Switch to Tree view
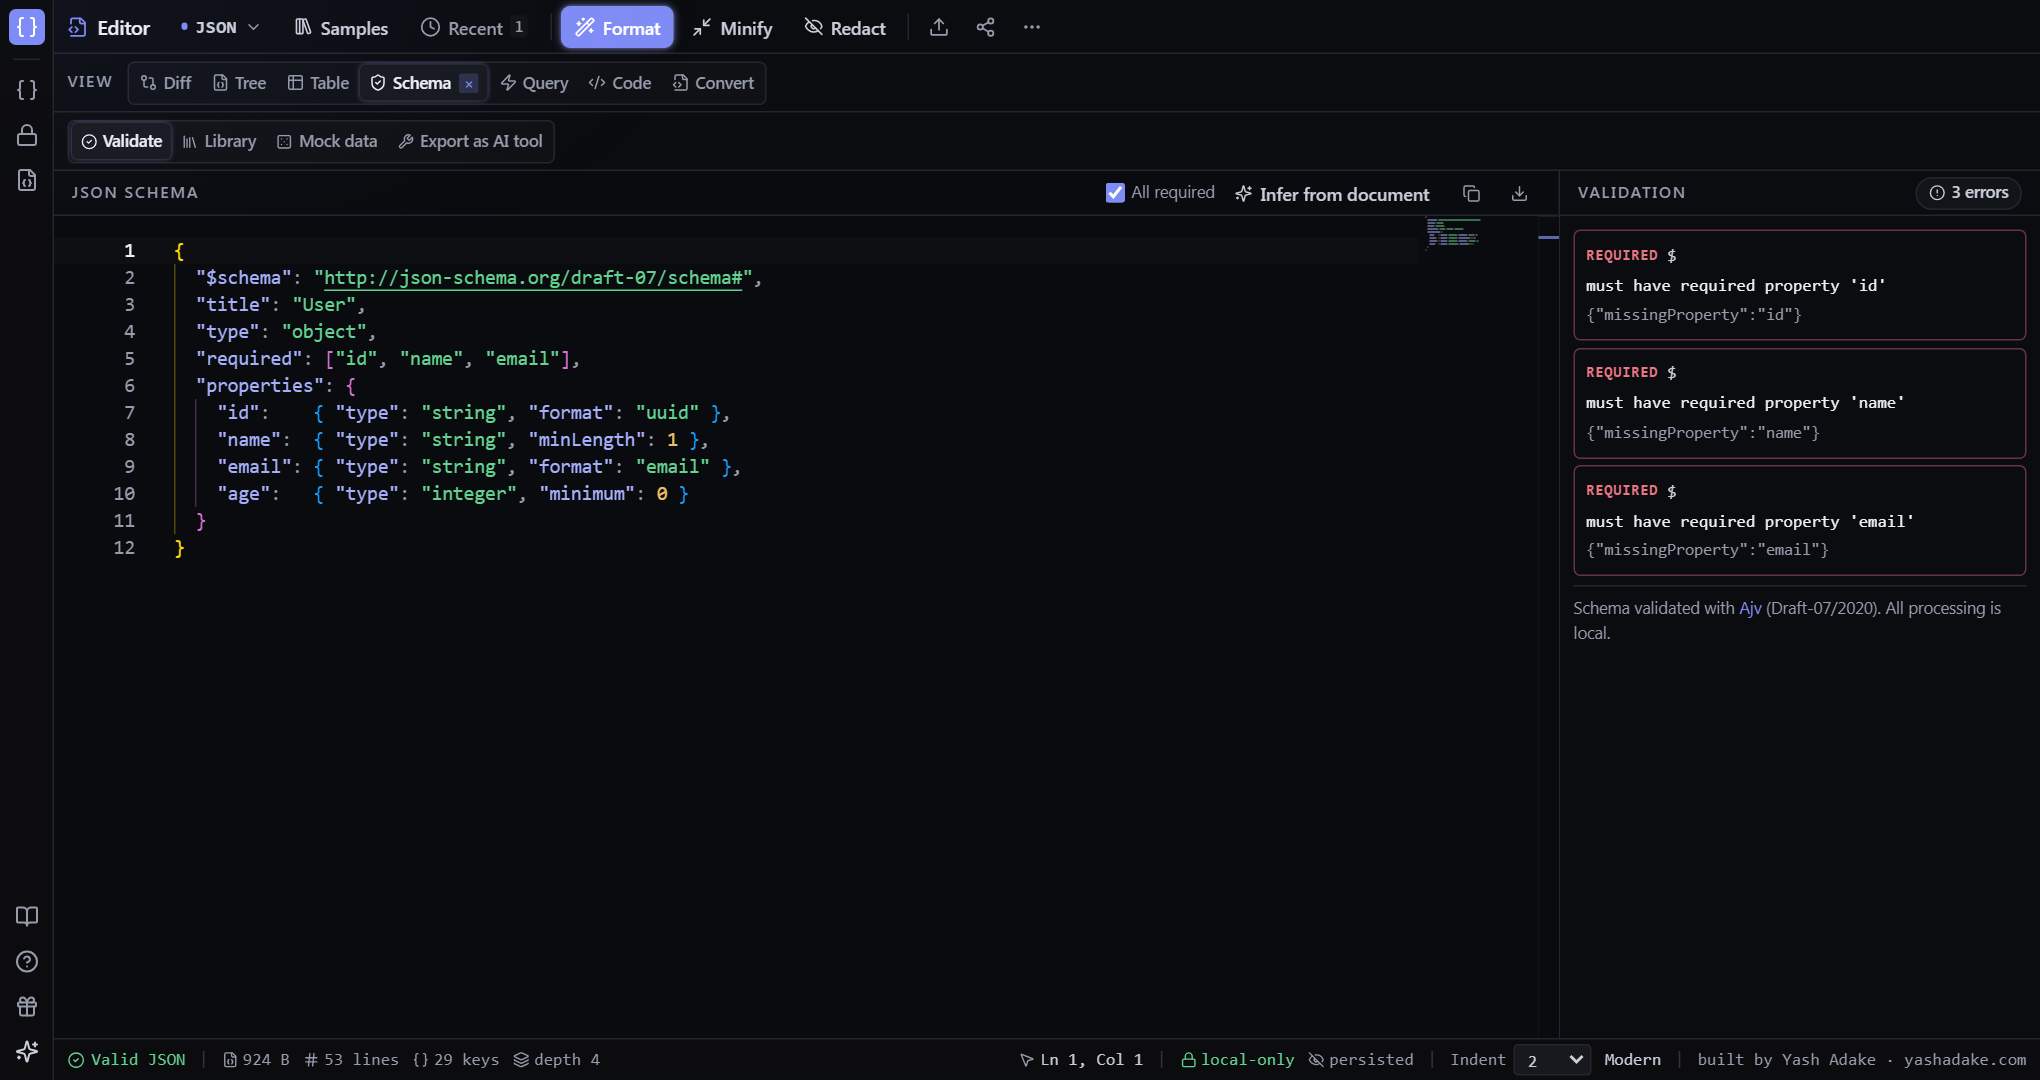 [x=239, y=83]
